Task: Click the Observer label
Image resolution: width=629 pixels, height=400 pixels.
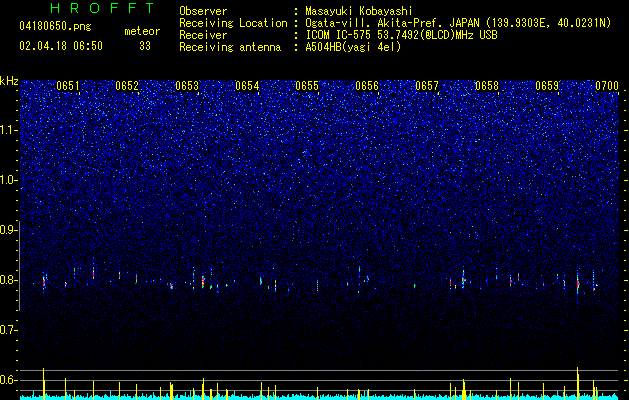Action: pos(203,11)
